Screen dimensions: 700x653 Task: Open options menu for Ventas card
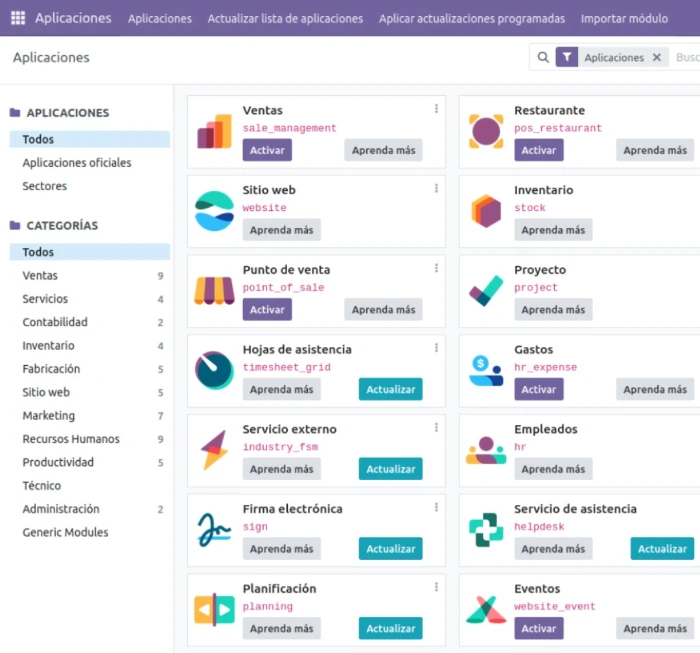(x=436, y=109)
